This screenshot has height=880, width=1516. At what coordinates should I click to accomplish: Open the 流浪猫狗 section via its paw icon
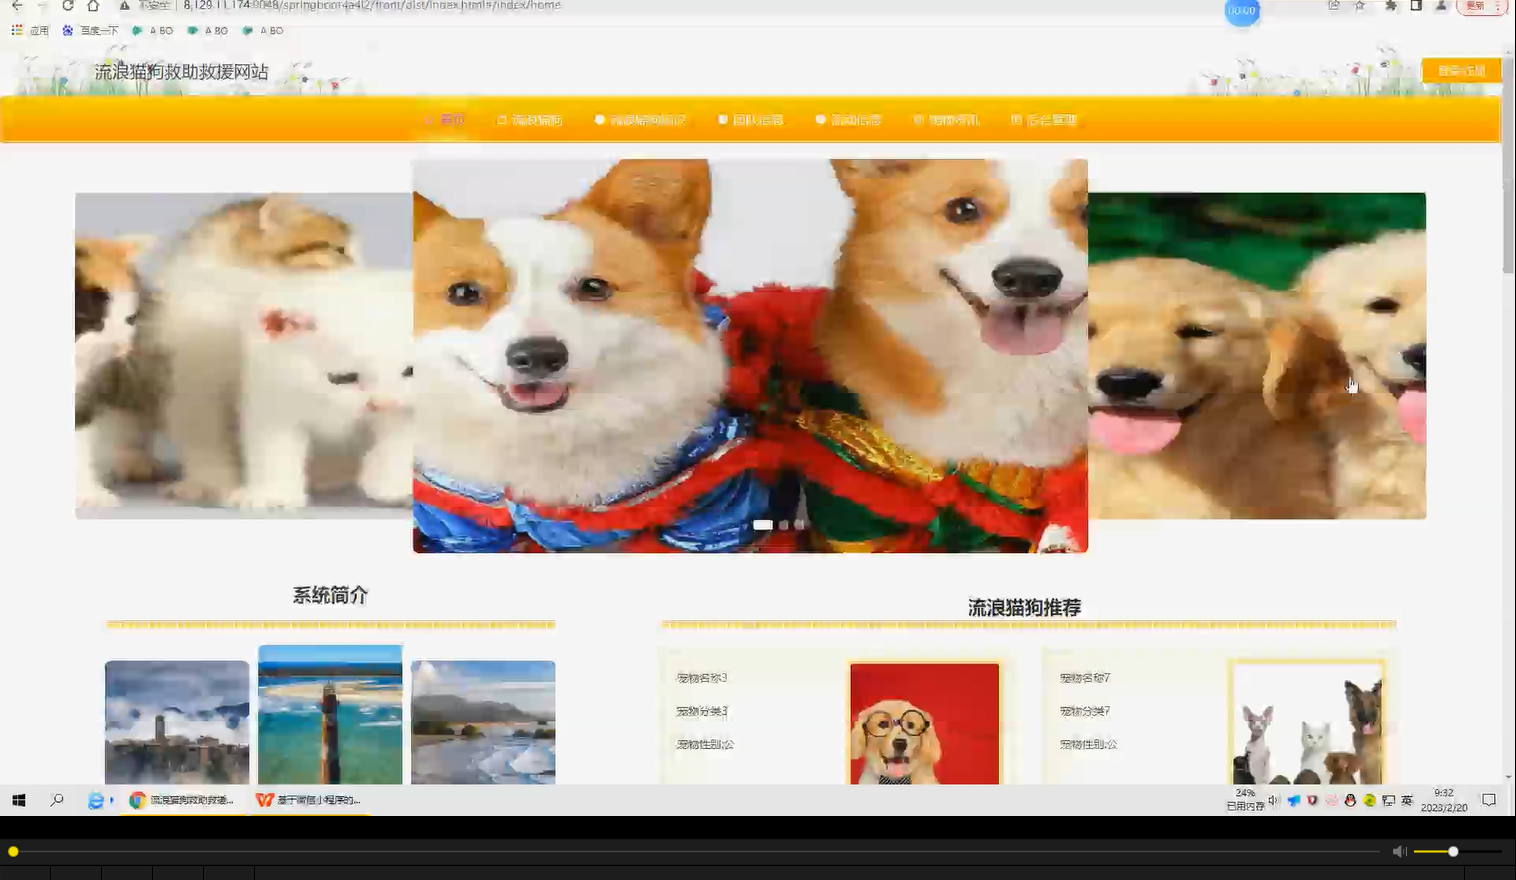coord(502,119)
